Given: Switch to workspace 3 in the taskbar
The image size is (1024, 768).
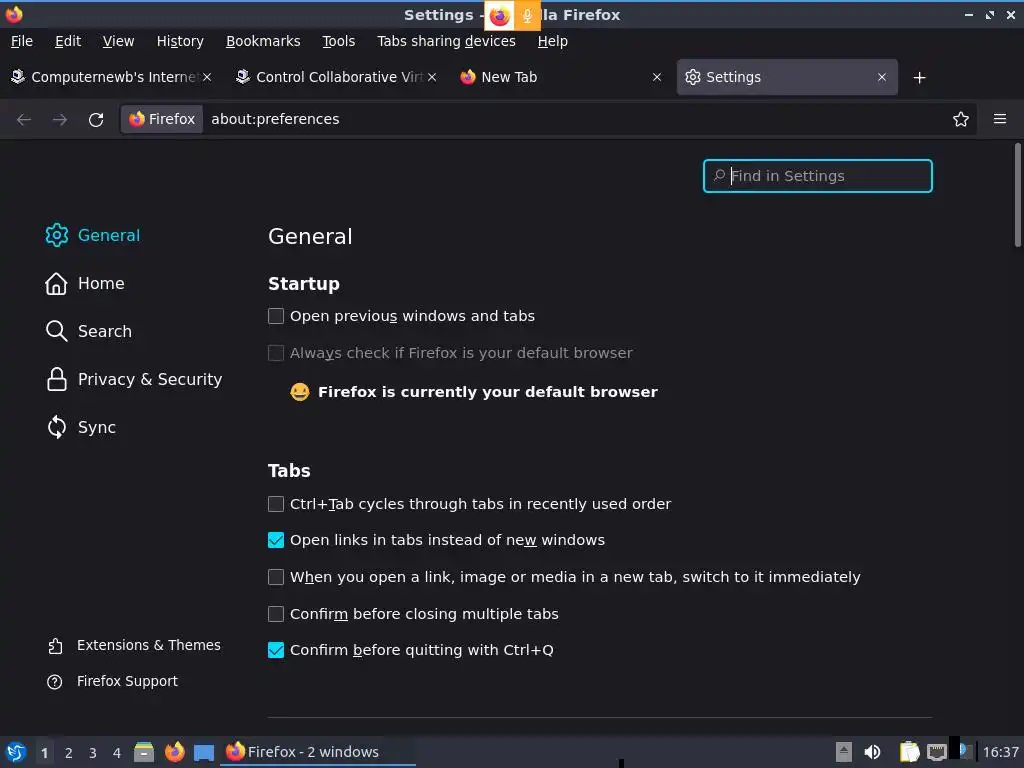Looking at the screenshot, I should [93, 753].
